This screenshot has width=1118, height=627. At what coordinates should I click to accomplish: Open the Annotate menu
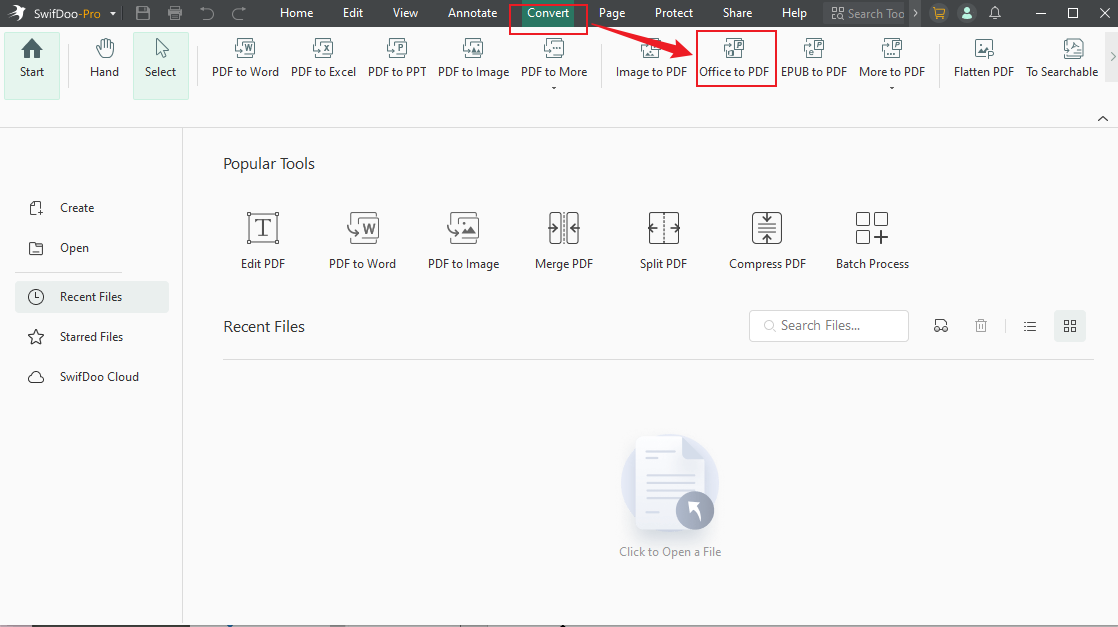(x=472, y=13)
